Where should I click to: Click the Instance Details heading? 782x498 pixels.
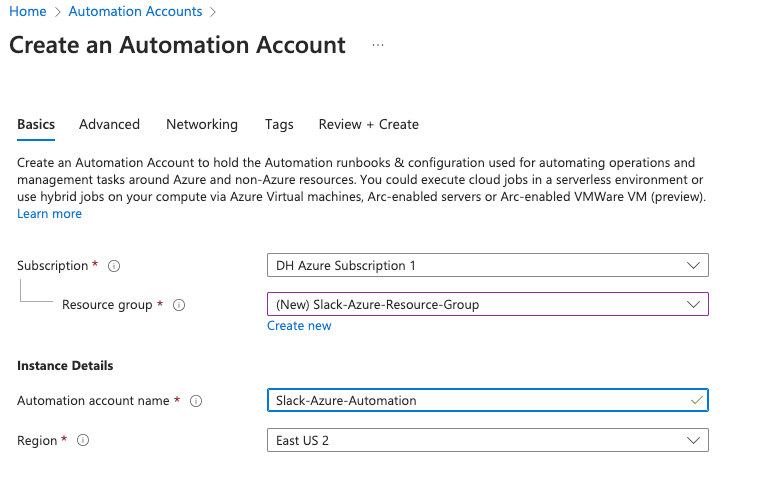point(65,366)
